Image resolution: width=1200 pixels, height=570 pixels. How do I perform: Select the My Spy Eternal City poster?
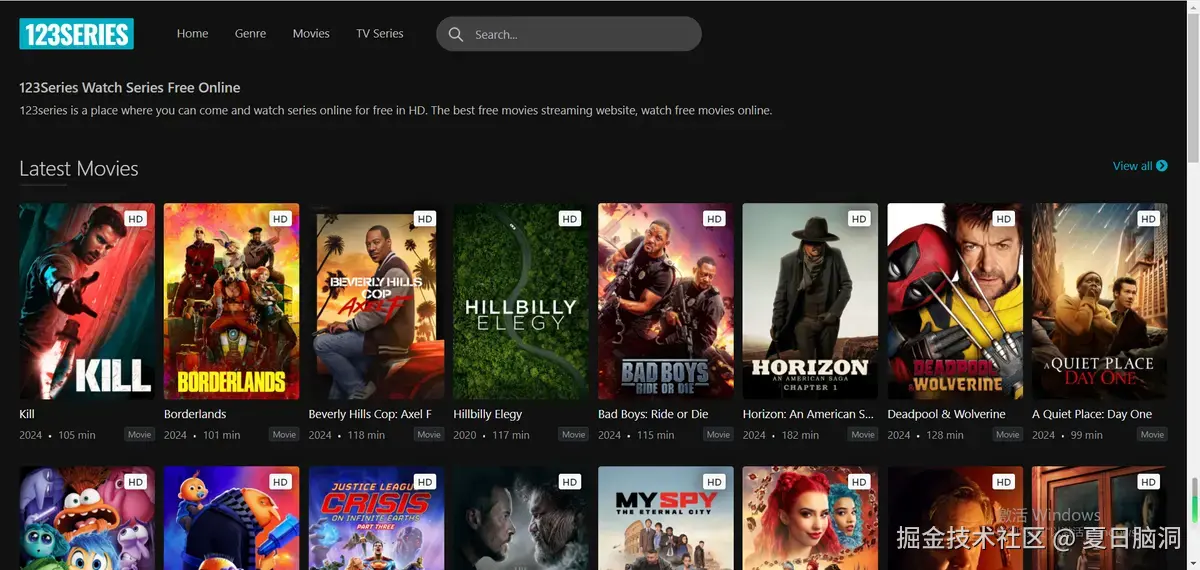(666, 518)
